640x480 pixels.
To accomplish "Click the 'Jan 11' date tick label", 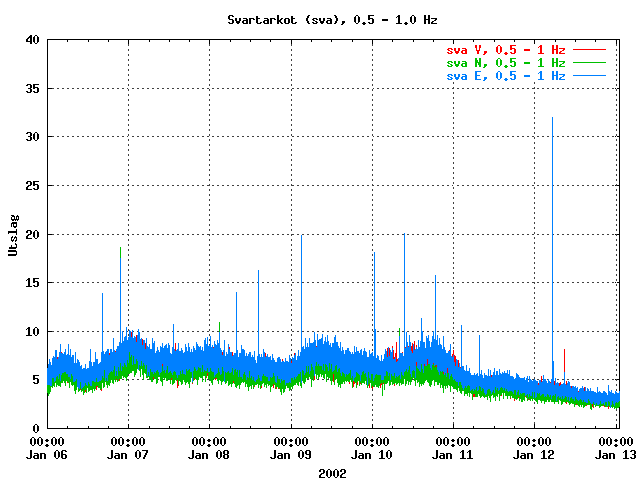I will coord(453,454).
